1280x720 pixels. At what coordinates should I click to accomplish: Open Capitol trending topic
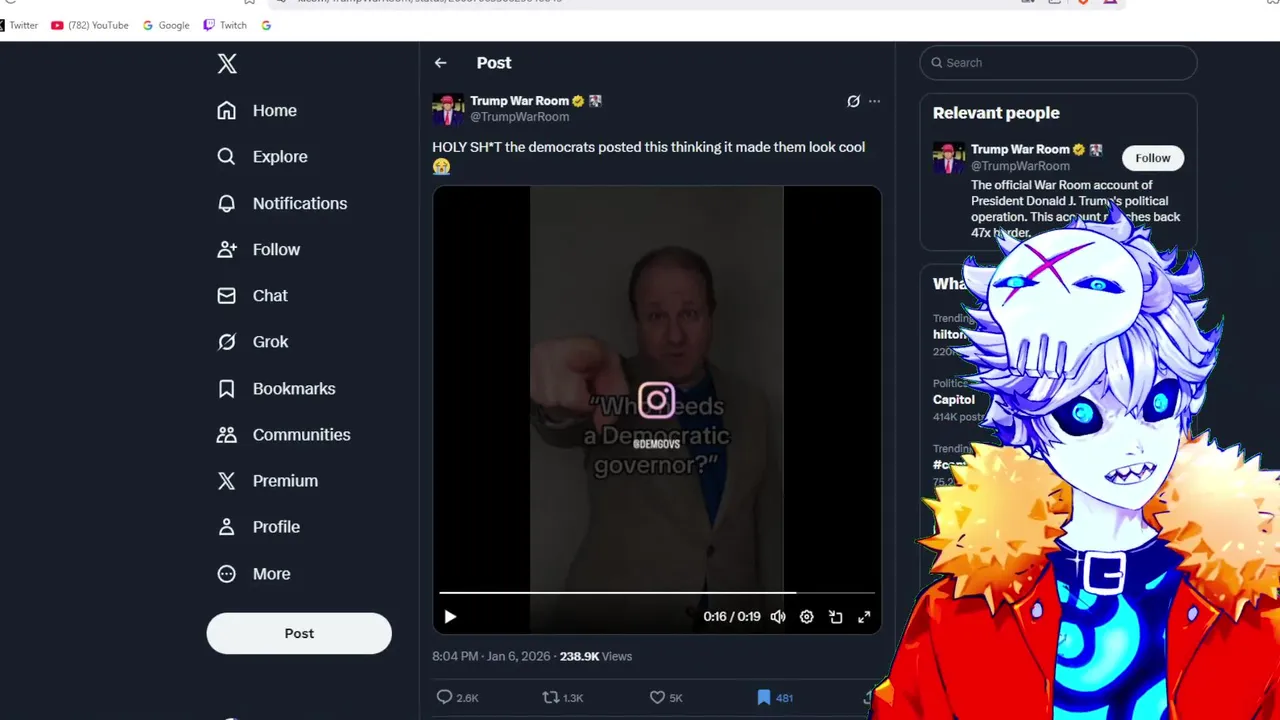(x=953, y=400)
